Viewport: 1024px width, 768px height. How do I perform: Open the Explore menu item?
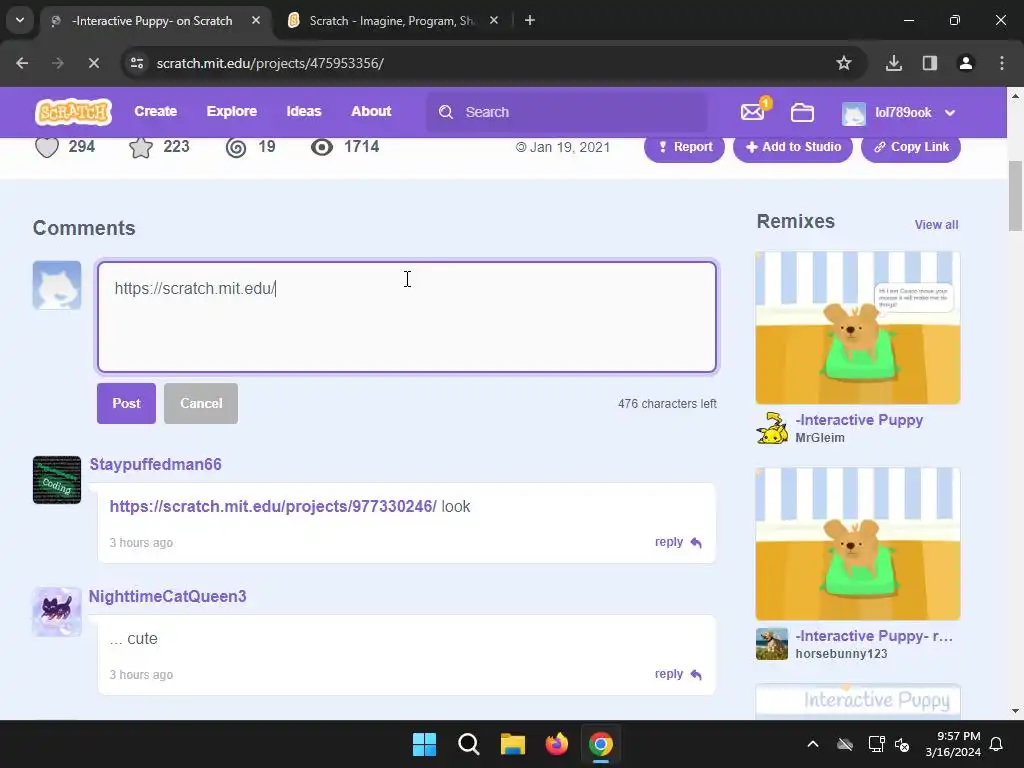pos(232,112)
